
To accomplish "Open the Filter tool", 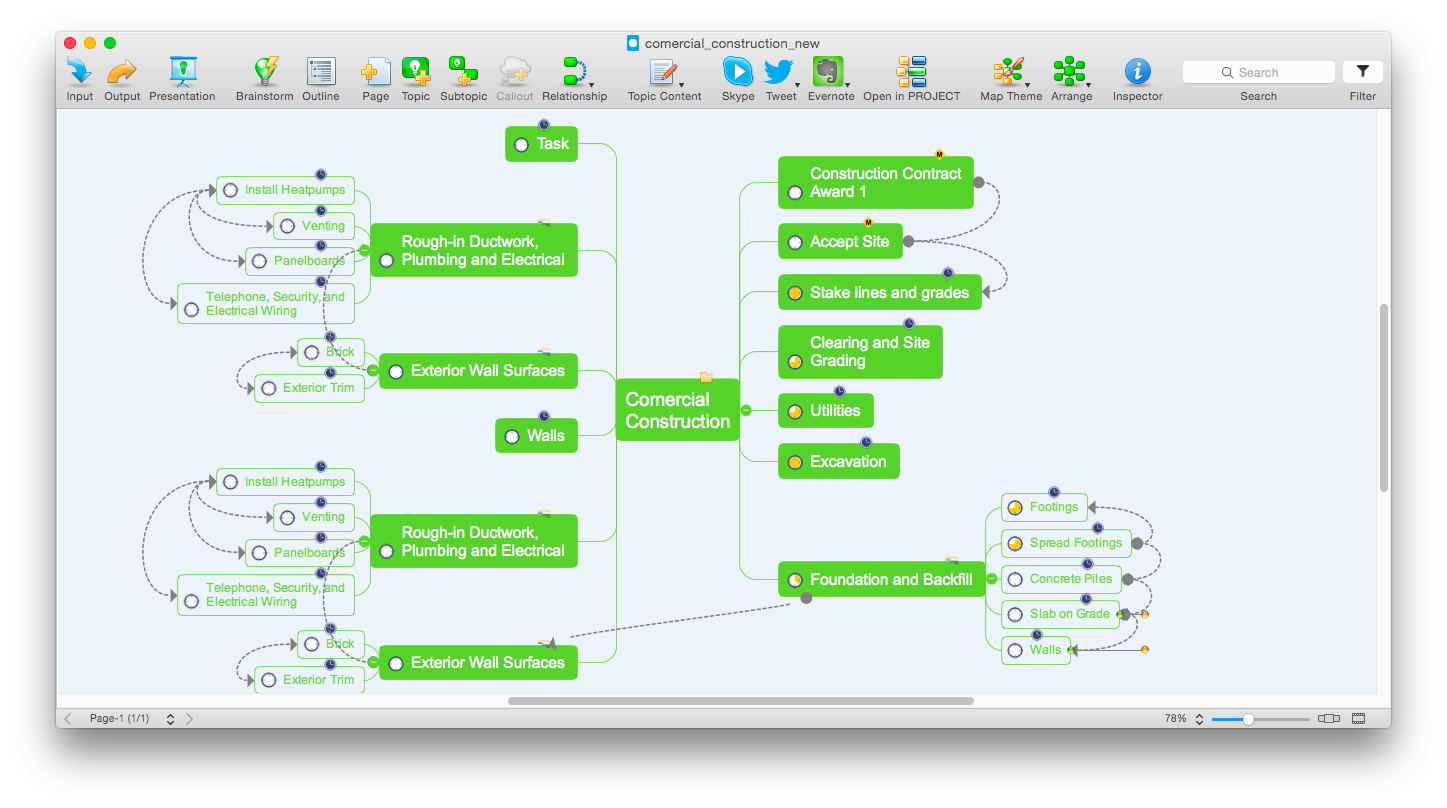I will [x=1362, y=72].
